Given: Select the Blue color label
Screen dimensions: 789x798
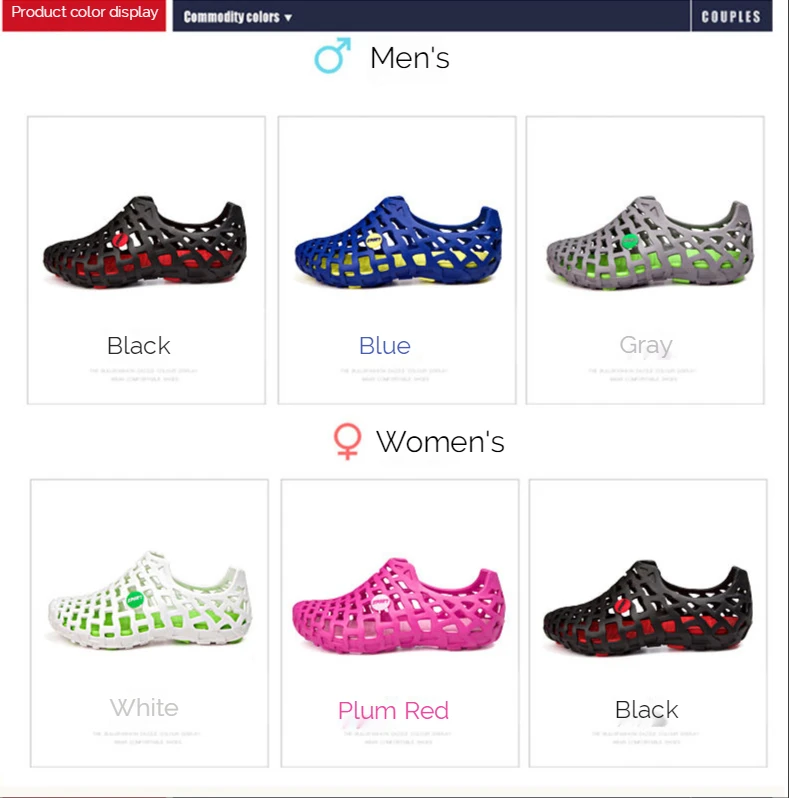Looking at the screenshot, I should click(385, 346).
